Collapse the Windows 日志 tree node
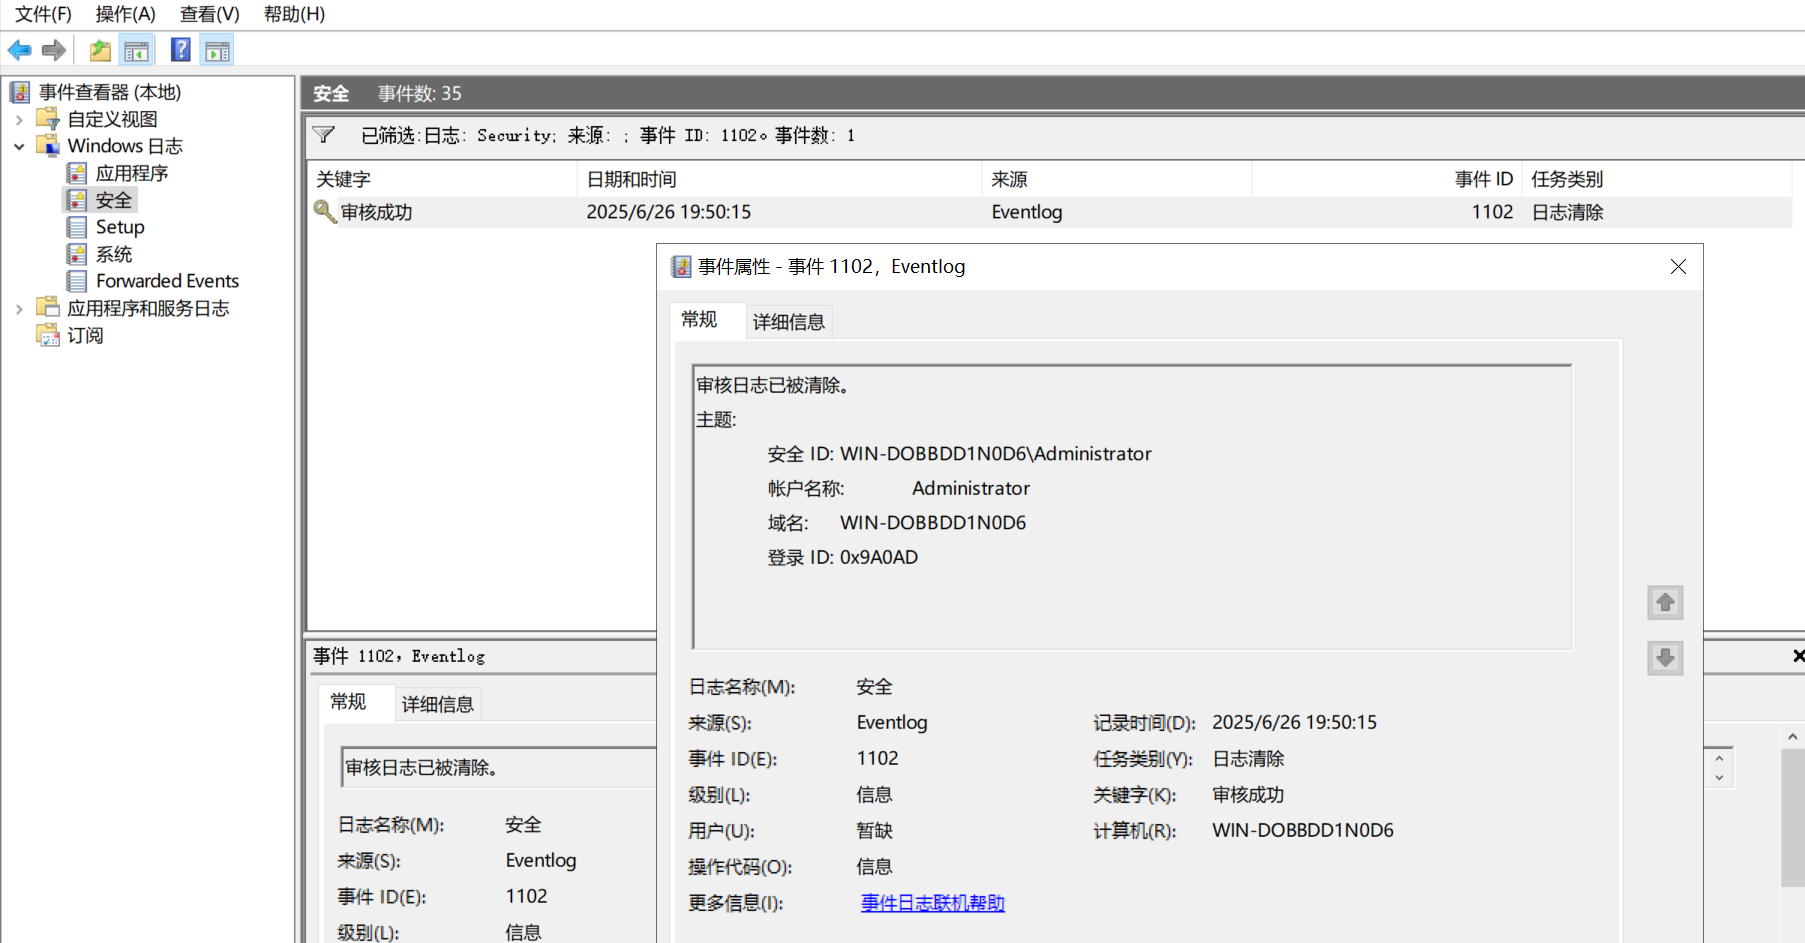 coord(19,147)
